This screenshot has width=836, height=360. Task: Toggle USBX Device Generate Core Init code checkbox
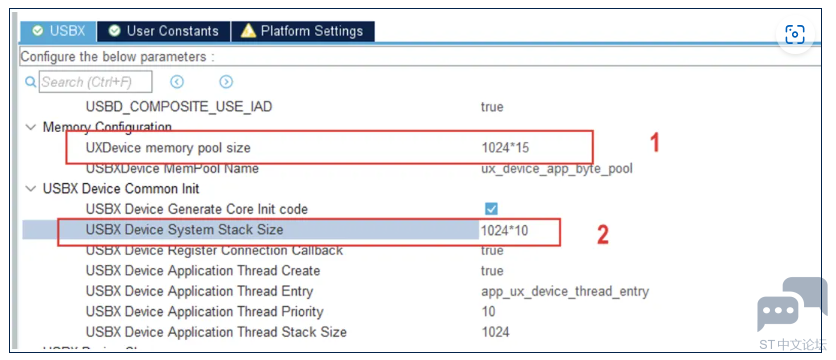[x=491, y=209]
